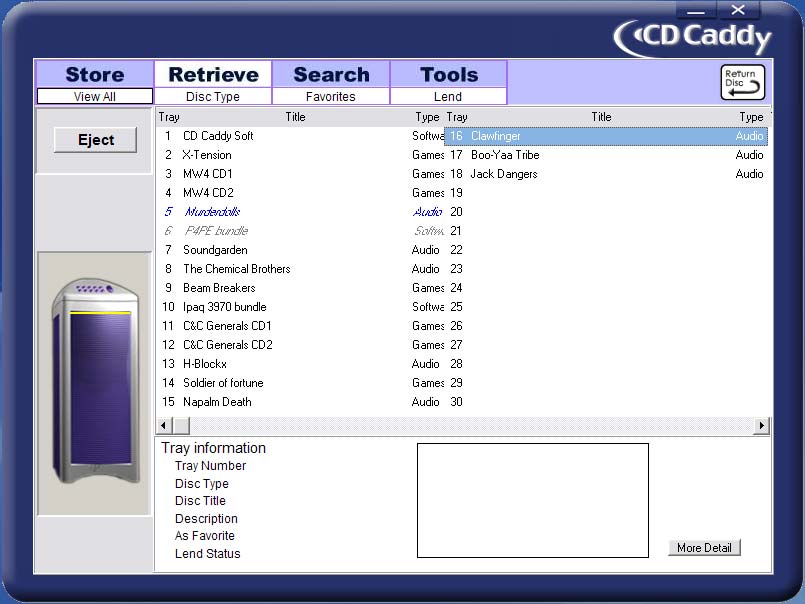Click the left scroll arrow of the list
This screenshot has height=604, width=805.
pos(164,425)
